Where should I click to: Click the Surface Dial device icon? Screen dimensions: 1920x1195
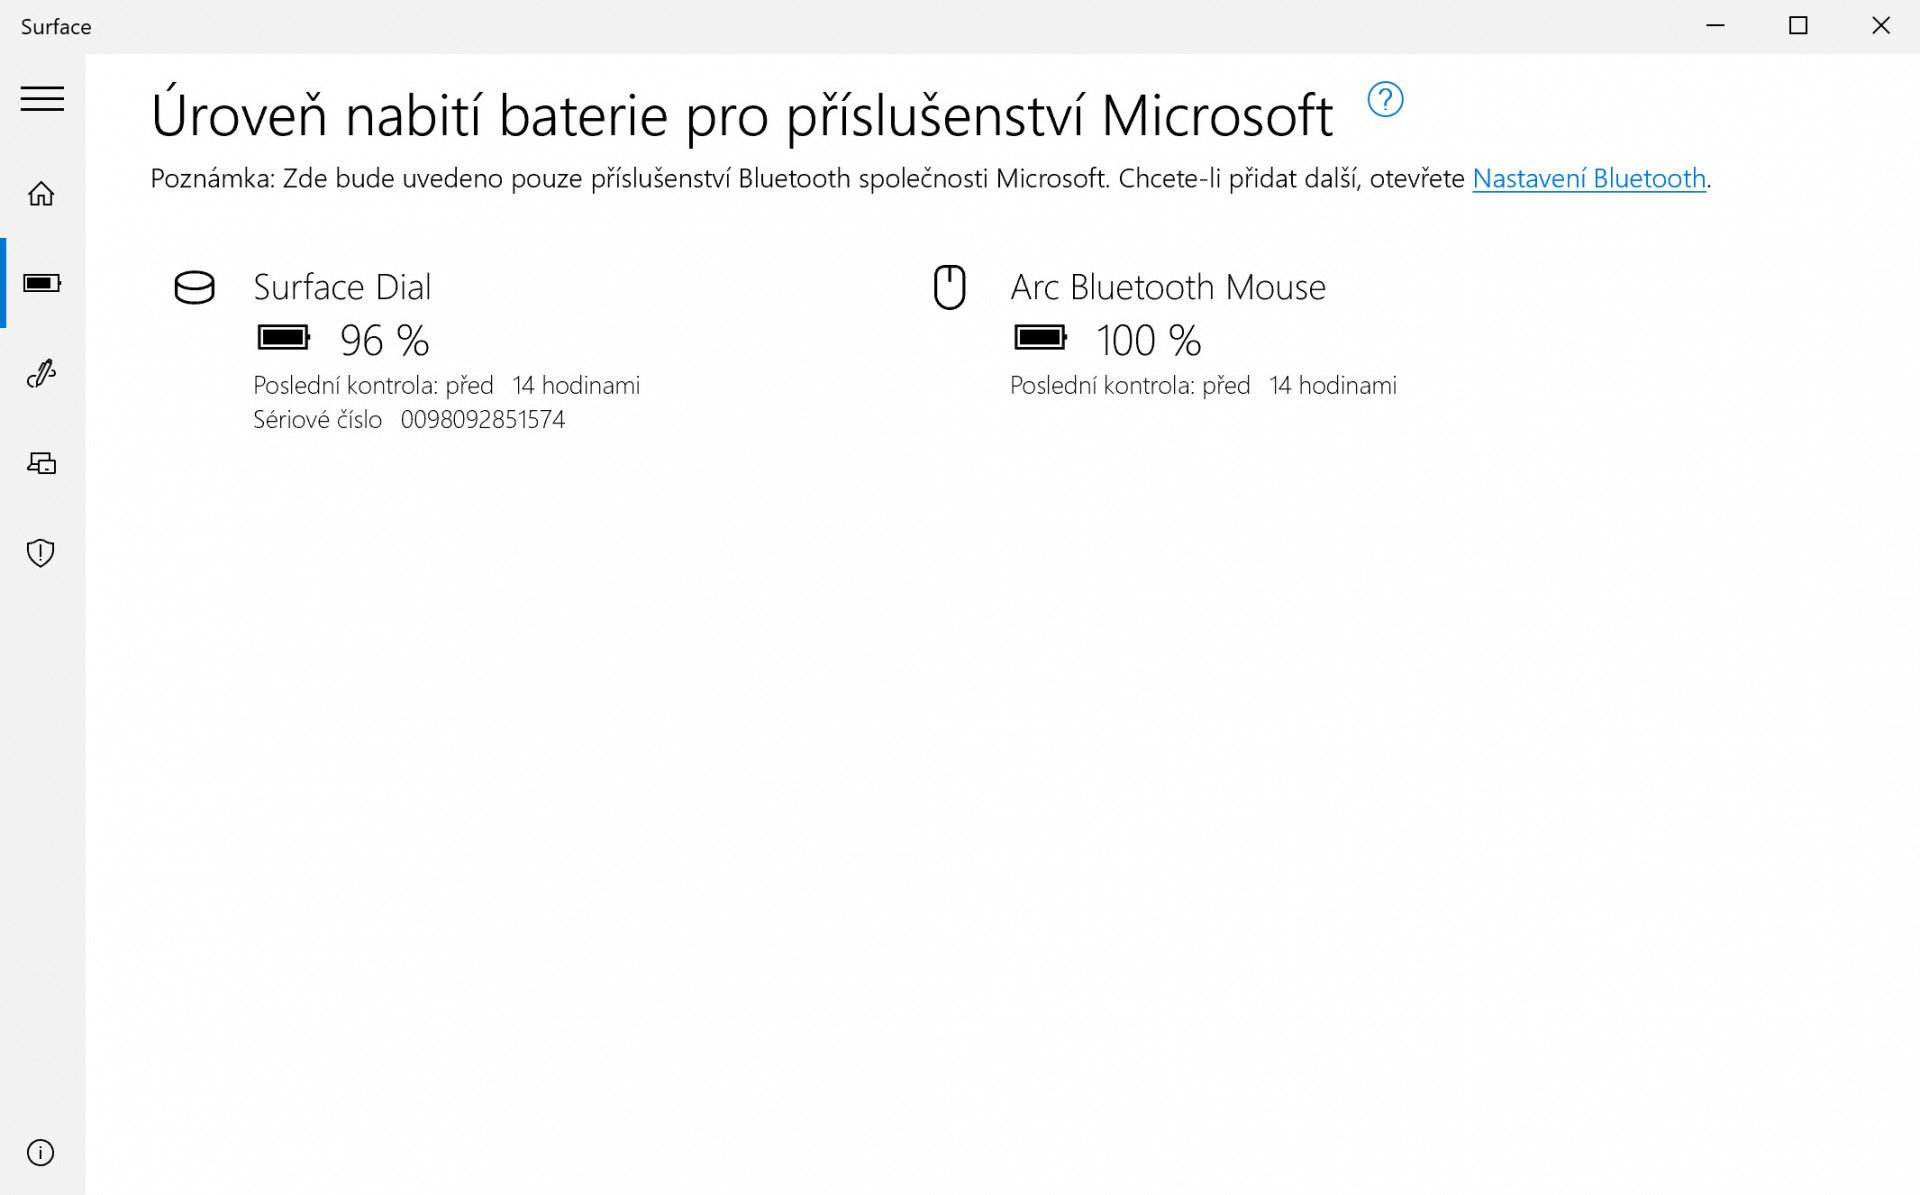point(194,288)
